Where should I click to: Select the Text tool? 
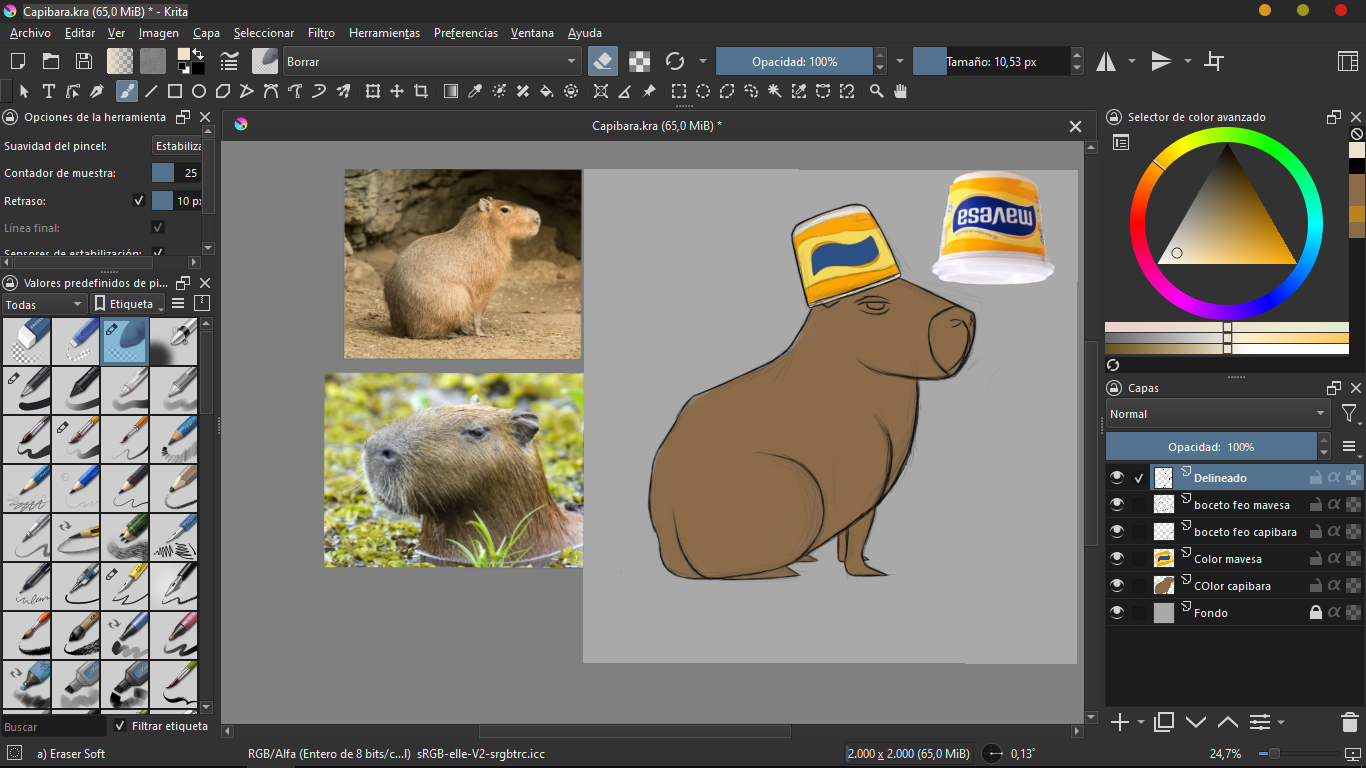[49, 91]
